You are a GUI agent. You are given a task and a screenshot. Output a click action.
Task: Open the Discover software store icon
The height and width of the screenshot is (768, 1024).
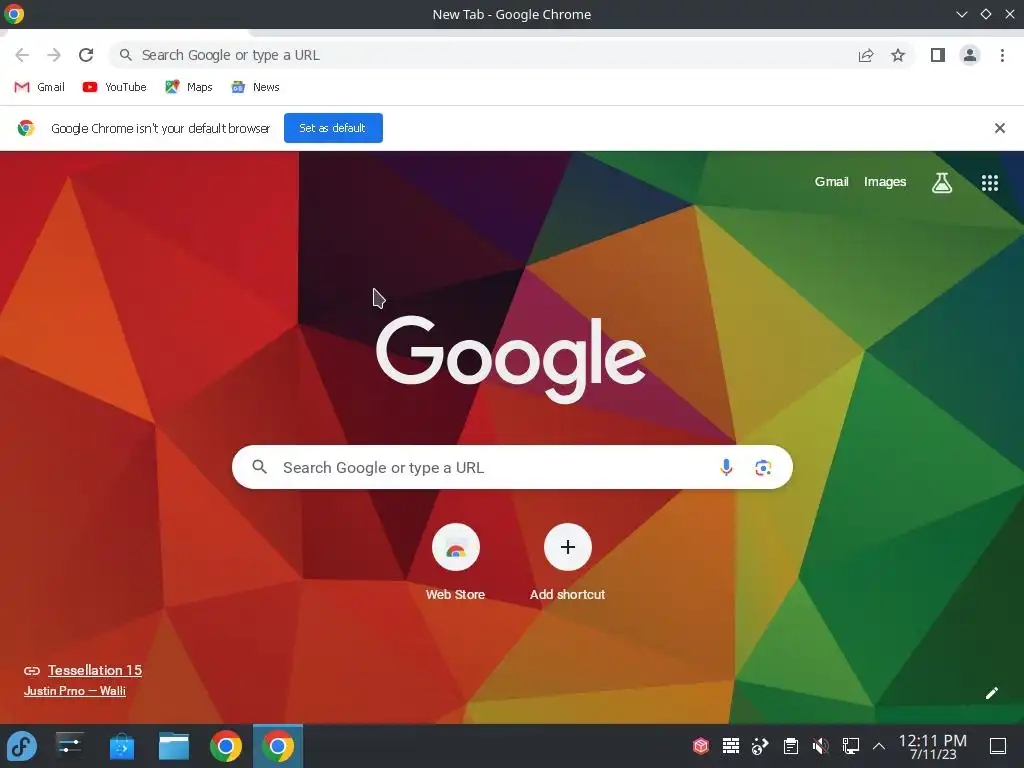121,746
